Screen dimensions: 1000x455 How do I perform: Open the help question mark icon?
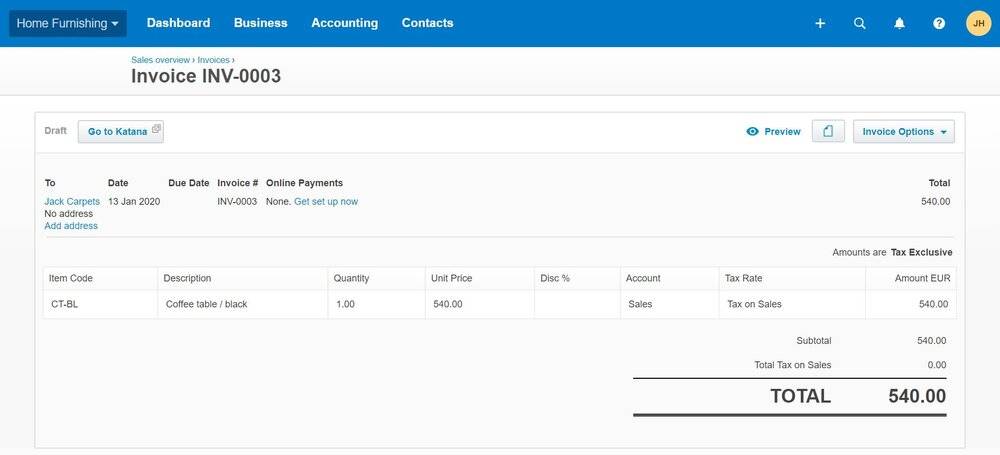pyautogui.click(x=939, y=23)
